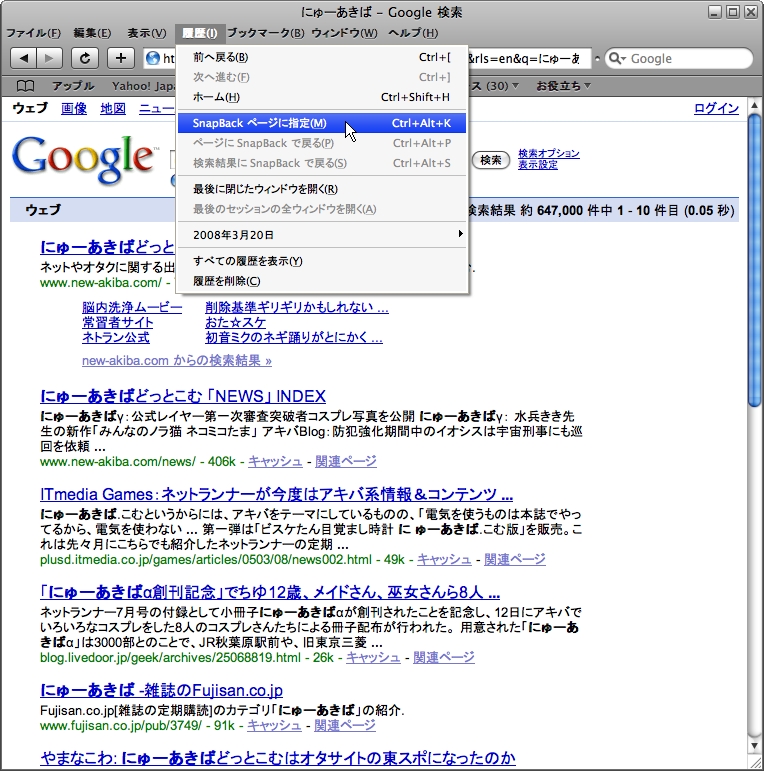
Task: Open にゅーあきば -雑誌のFujisan.co.jp result
Action: coord(161,690)
